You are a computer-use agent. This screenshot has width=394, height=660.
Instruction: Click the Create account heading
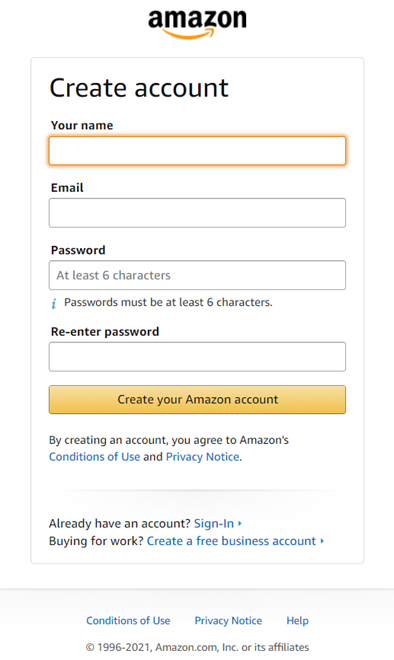click(139, 88)
